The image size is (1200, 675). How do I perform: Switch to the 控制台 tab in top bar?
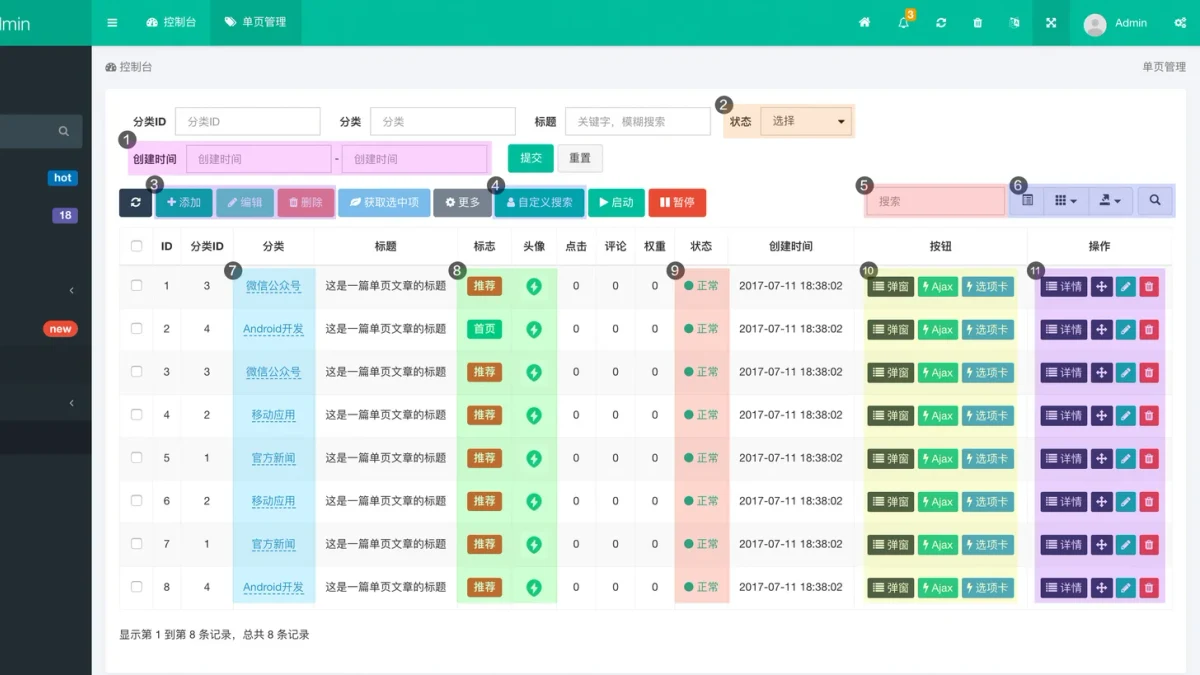point(171,22)
